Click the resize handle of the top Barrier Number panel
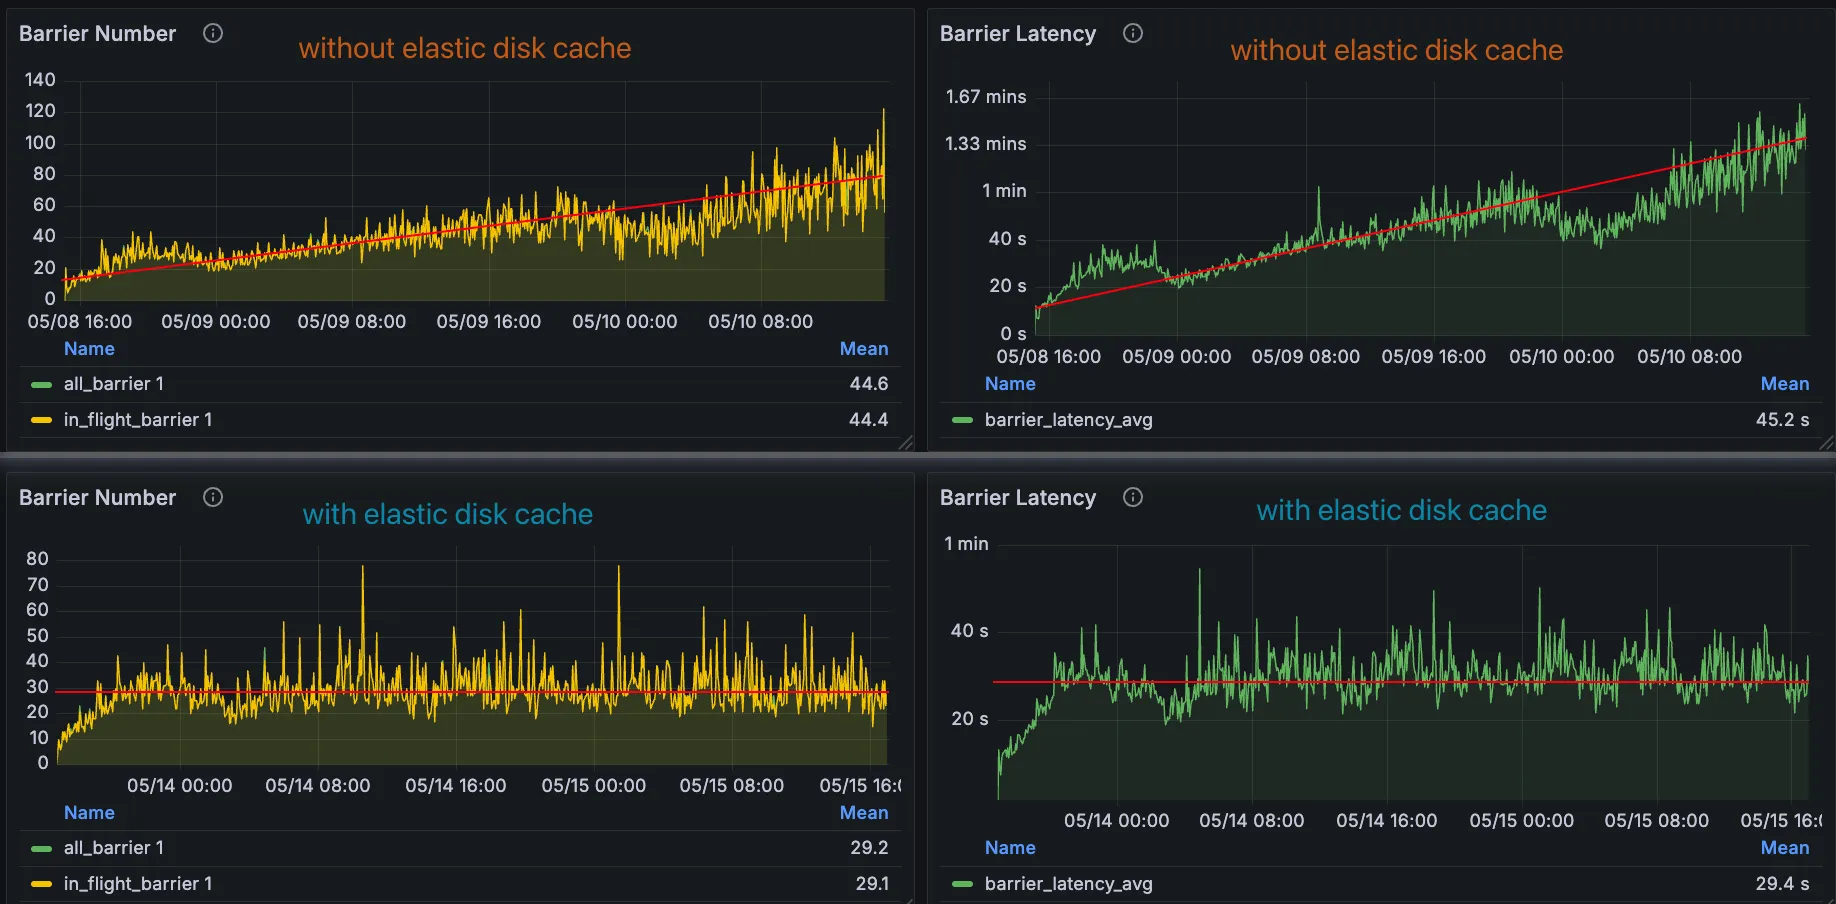The height and width of the screenshot is (904, 1836). (x=906, y=443)
